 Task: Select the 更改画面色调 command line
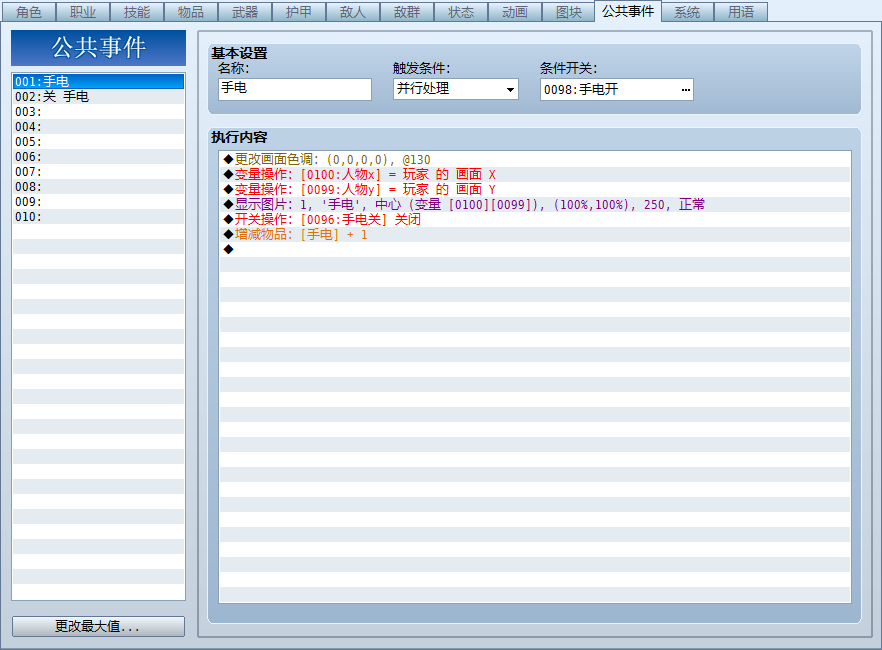(535, 160)
